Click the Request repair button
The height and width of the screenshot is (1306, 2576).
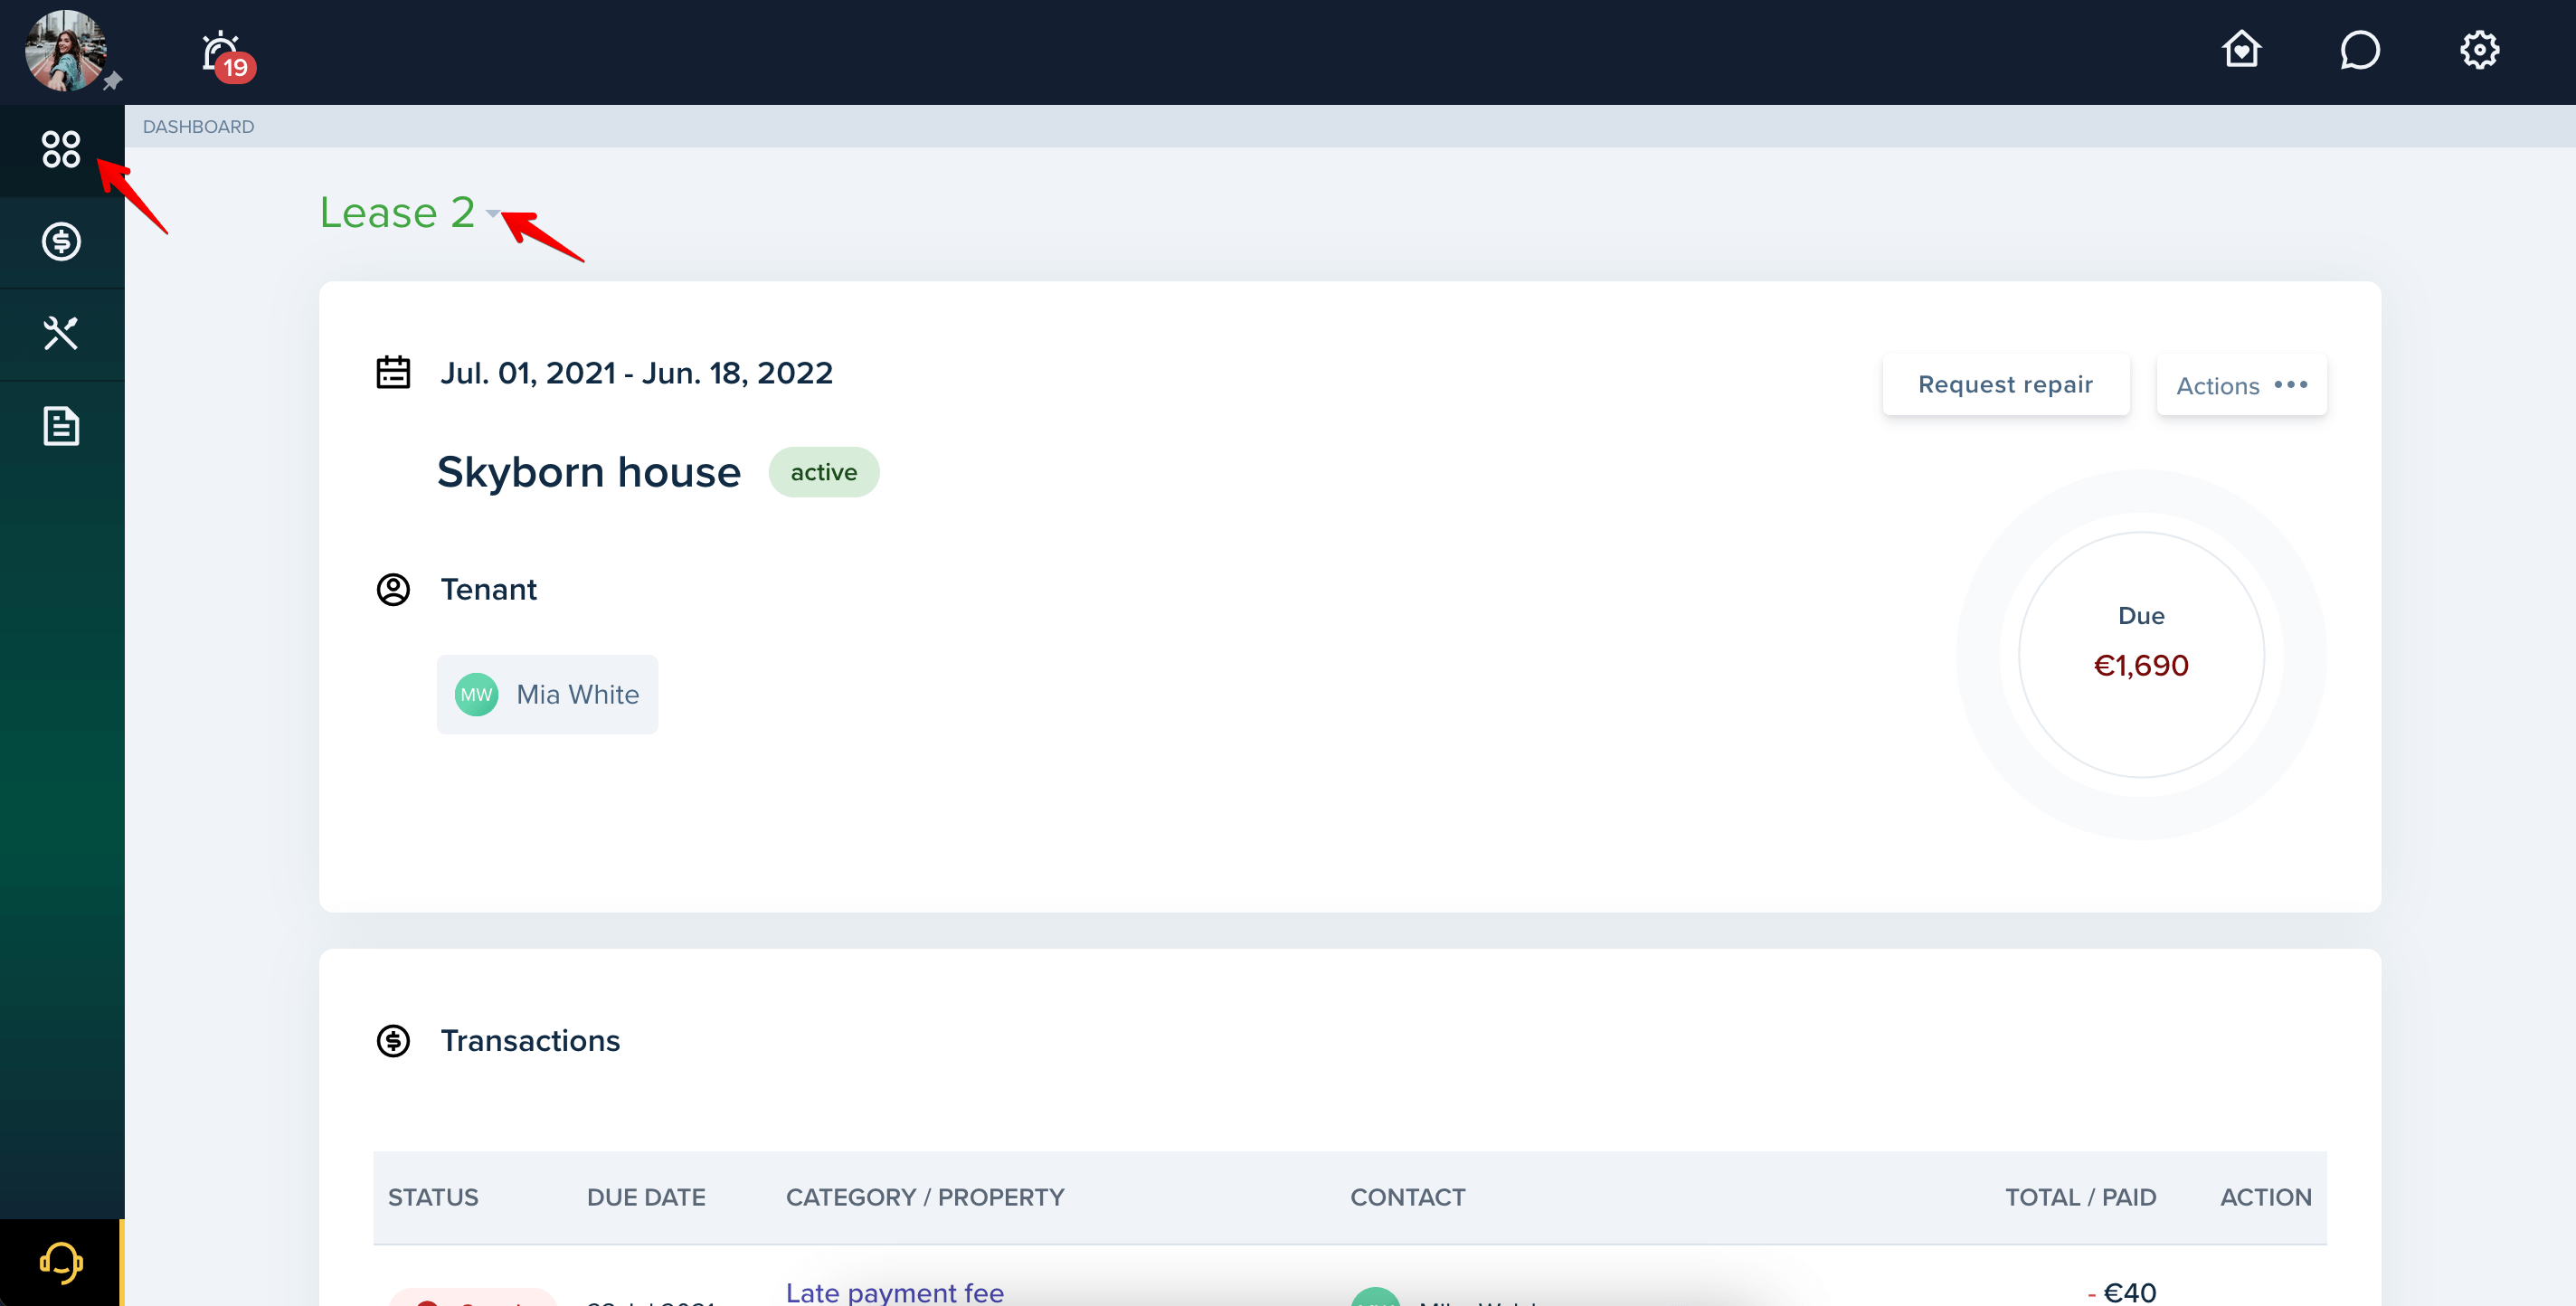click(x=2005, y=384)
